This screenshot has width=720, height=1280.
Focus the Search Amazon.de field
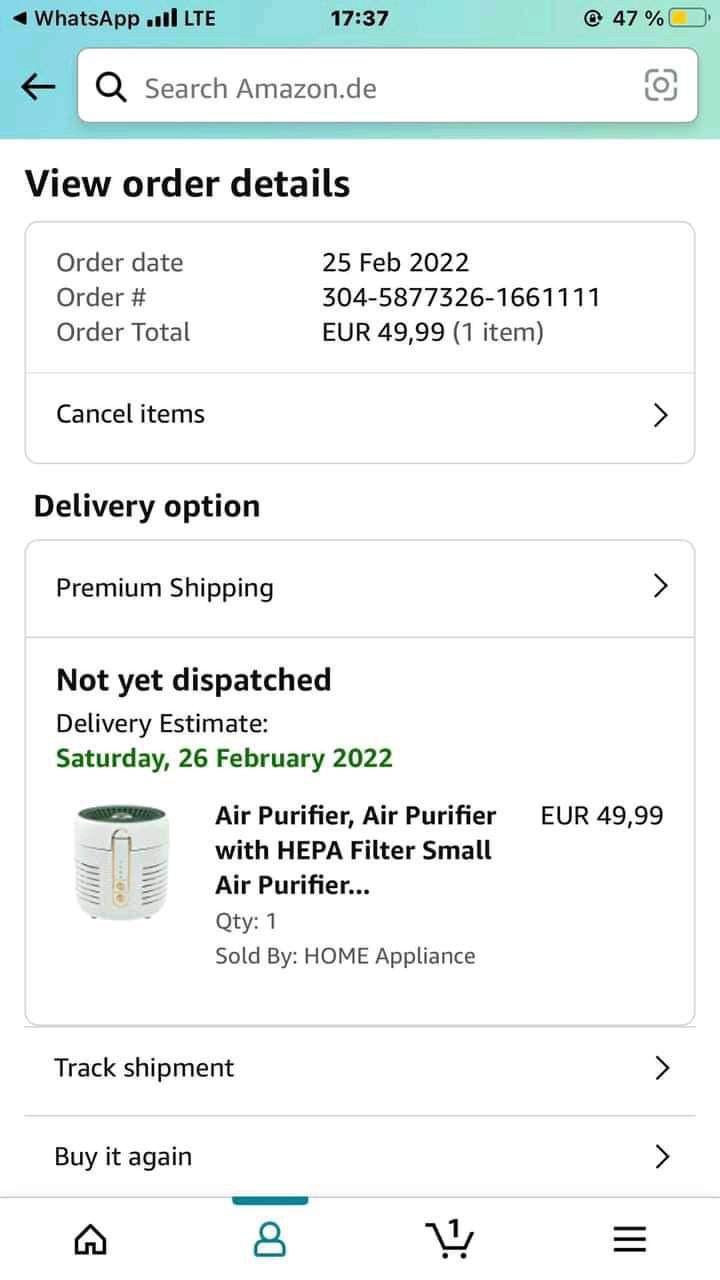coord(380,88)
